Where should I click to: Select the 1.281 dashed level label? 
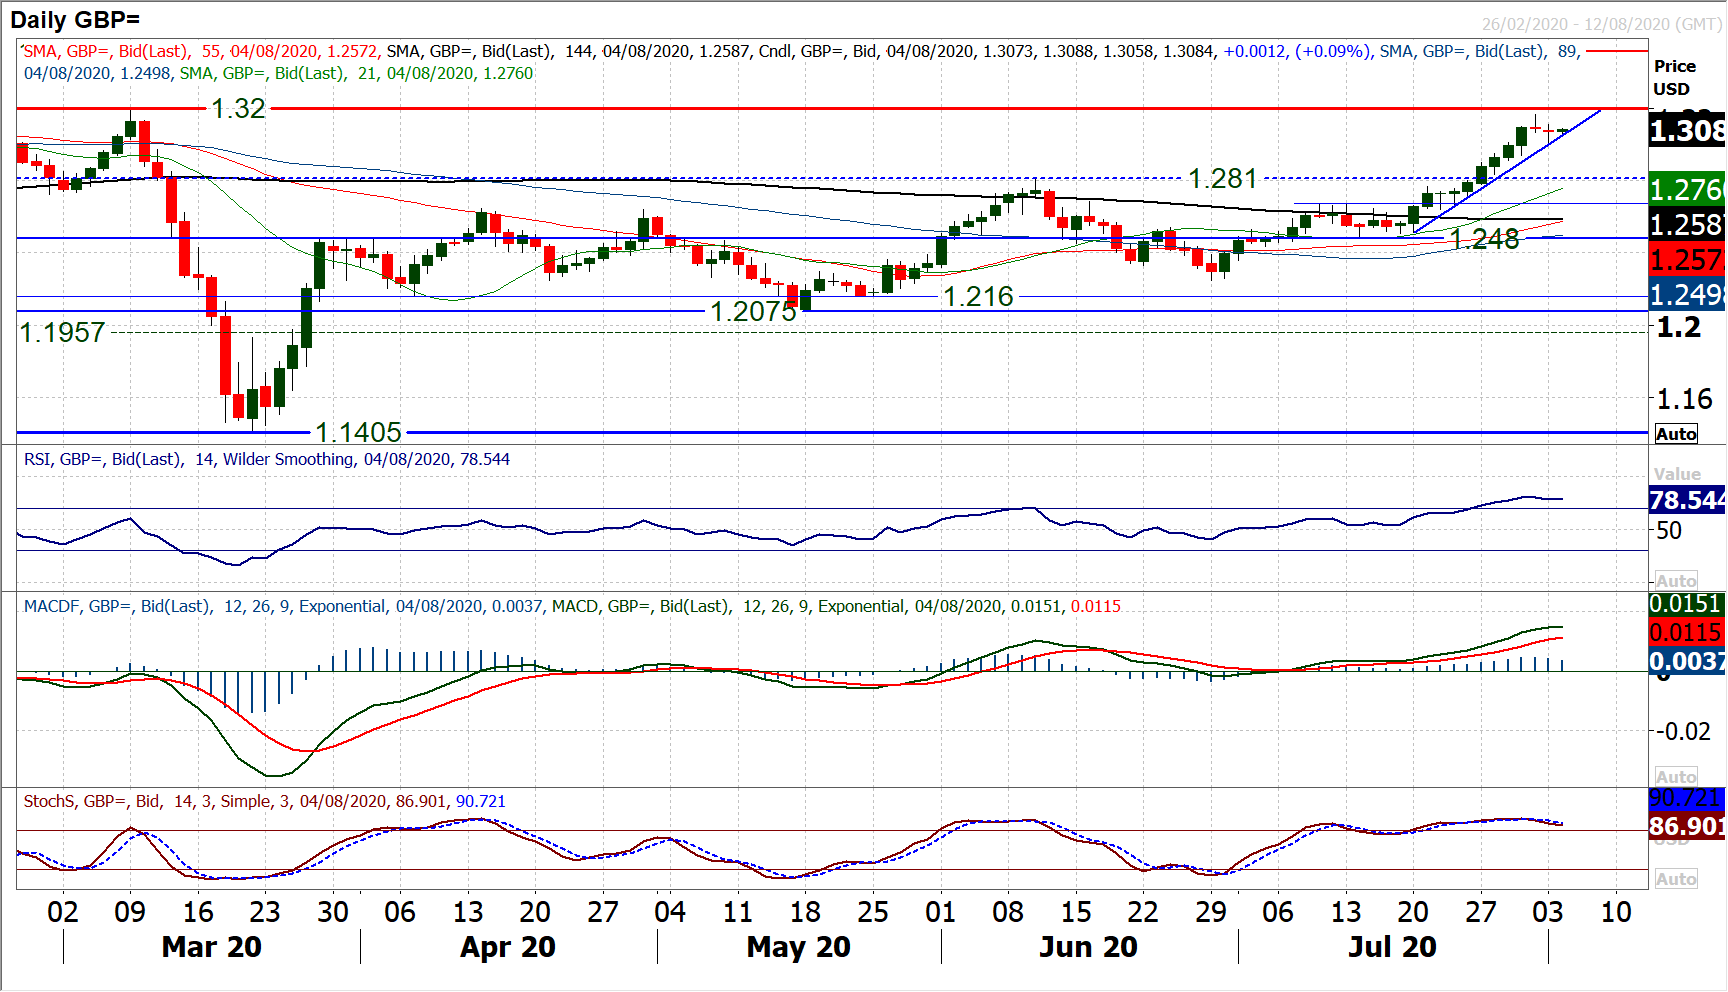tap(1222, 179)
